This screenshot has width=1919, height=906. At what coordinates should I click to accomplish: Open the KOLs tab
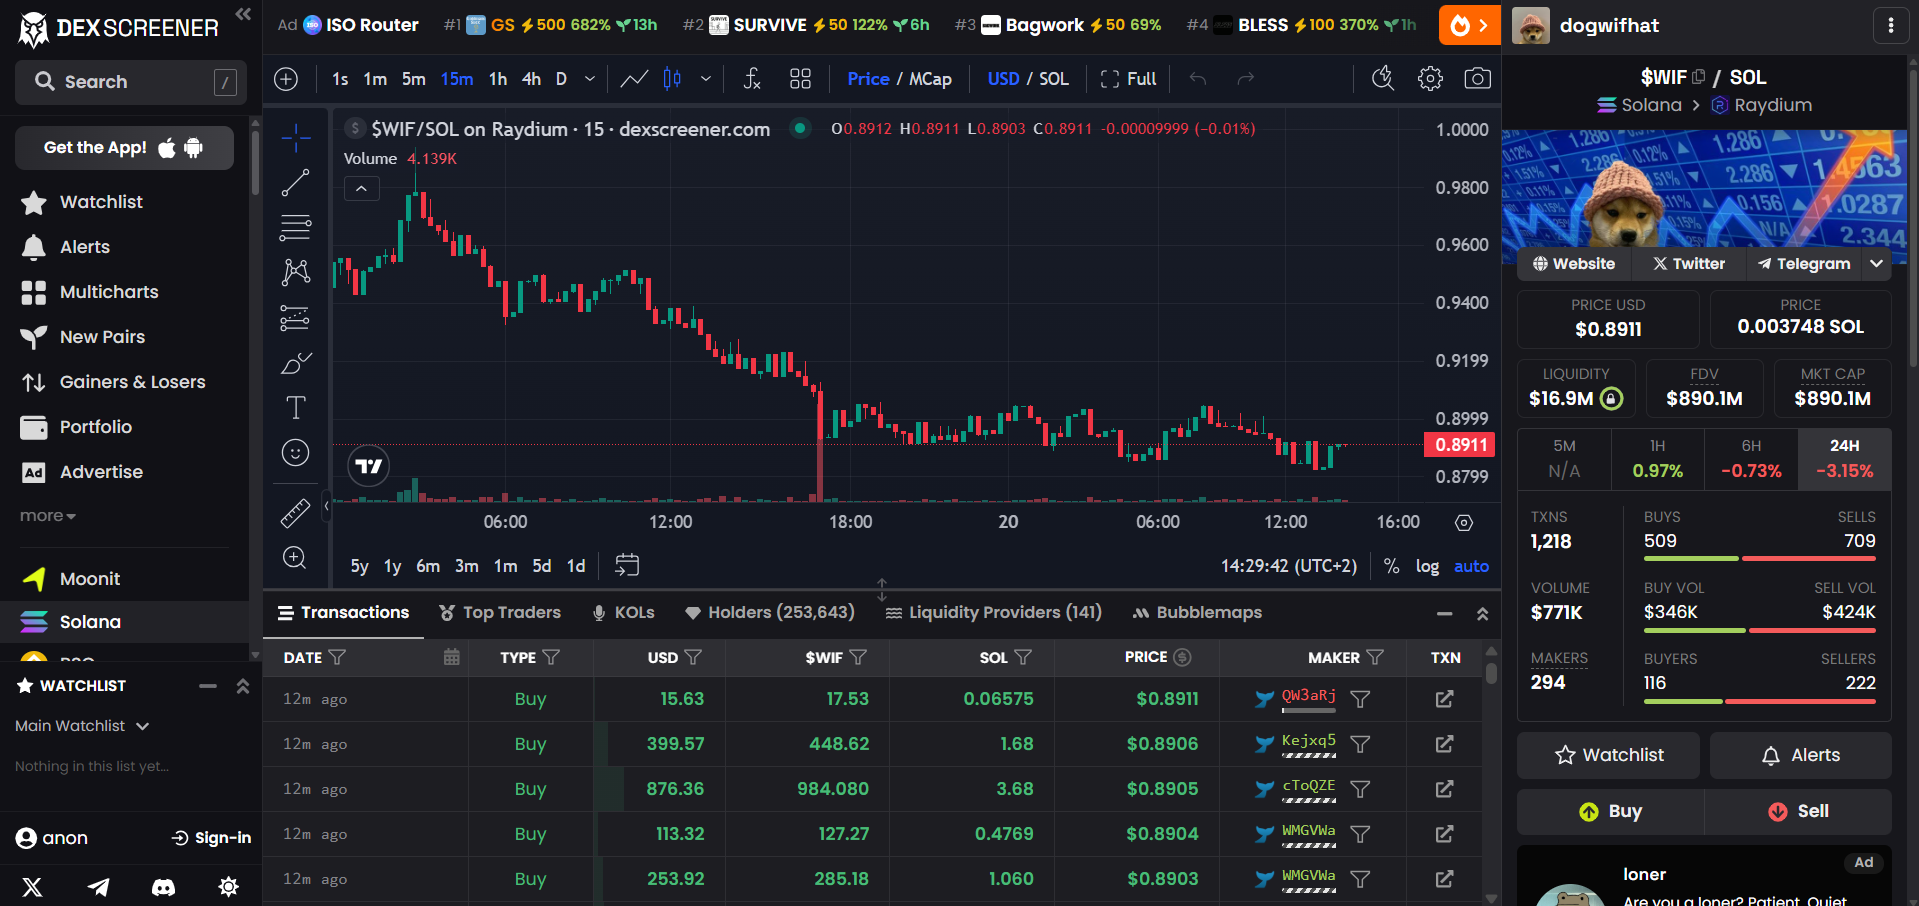(x=623, y=612)
